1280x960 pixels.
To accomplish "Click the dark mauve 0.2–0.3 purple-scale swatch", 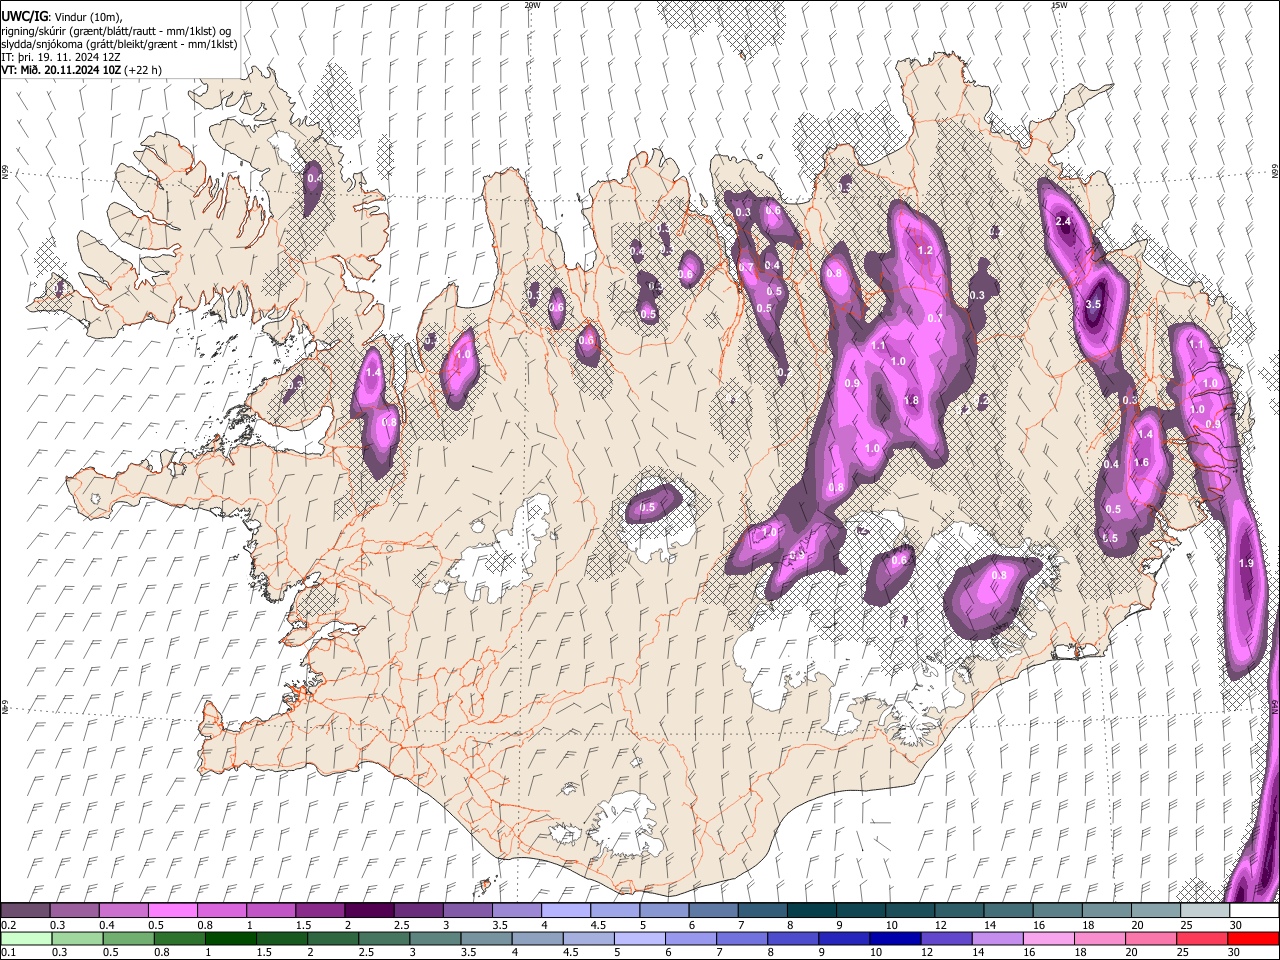I will (x=26, y=910).
